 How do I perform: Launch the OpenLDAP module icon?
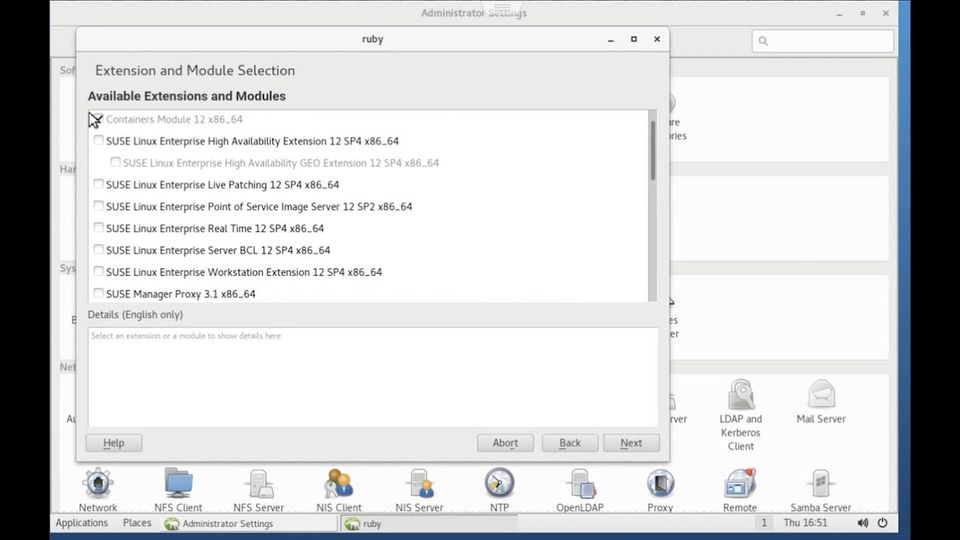point(580,484)
